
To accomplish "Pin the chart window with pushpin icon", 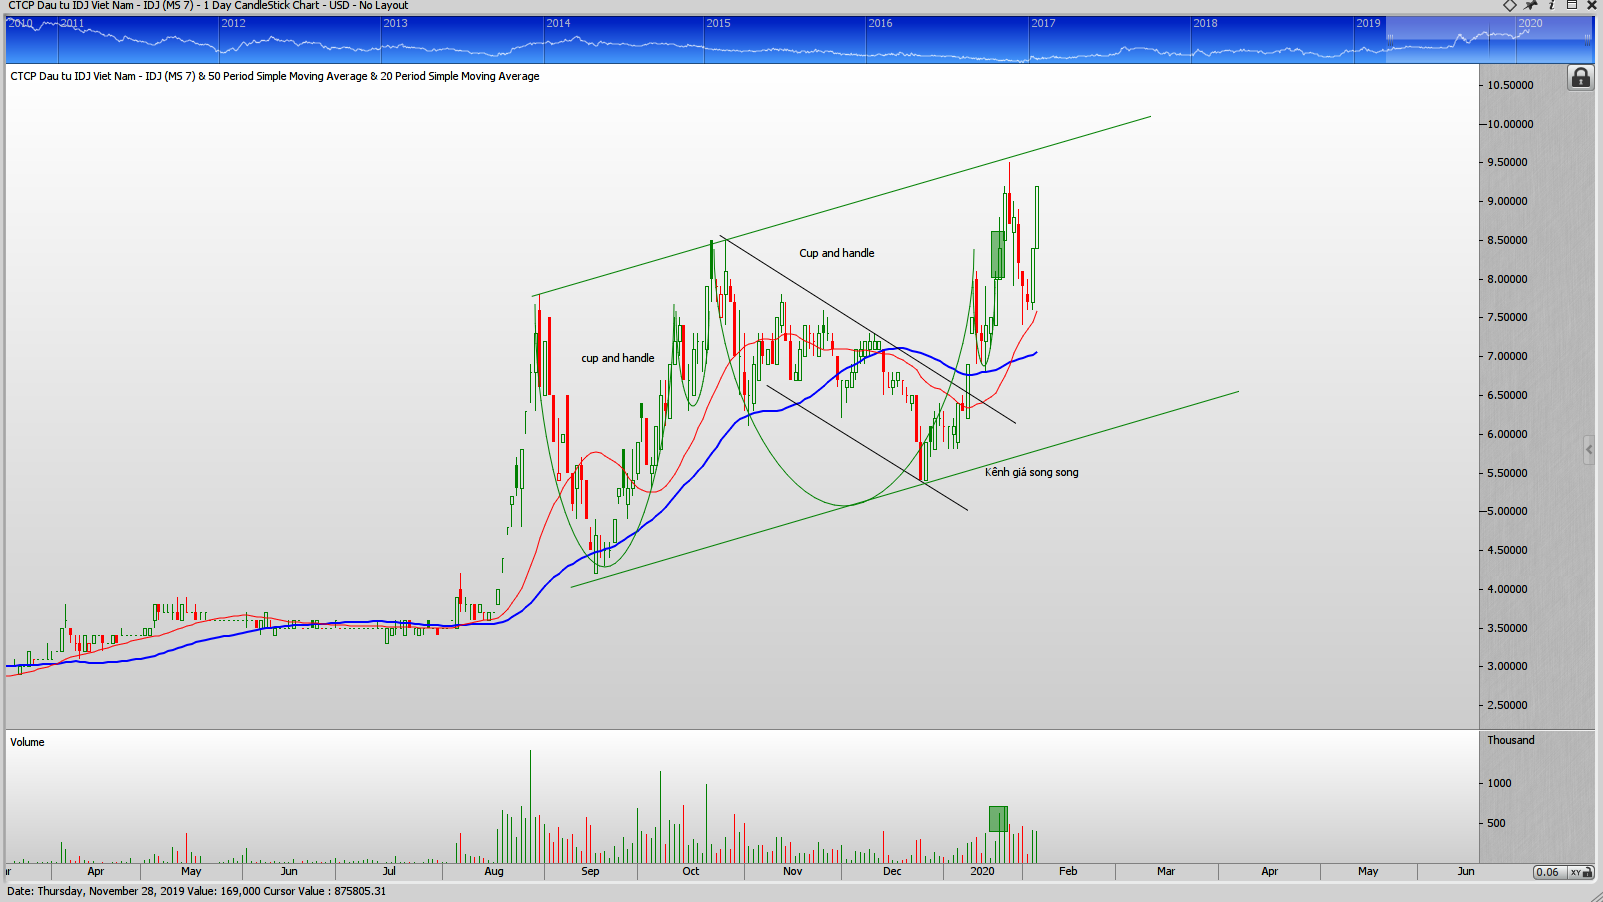I will point(1531,6).
